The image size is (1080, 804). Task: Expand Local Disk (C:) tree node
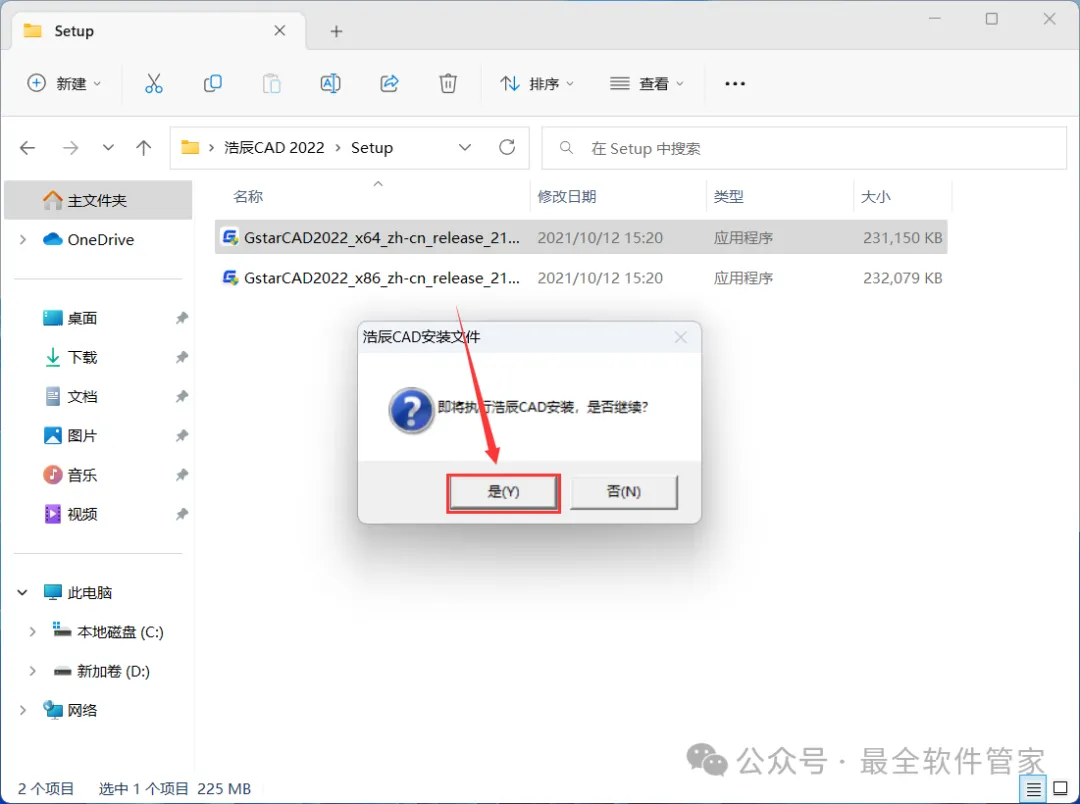coord(32,632)
